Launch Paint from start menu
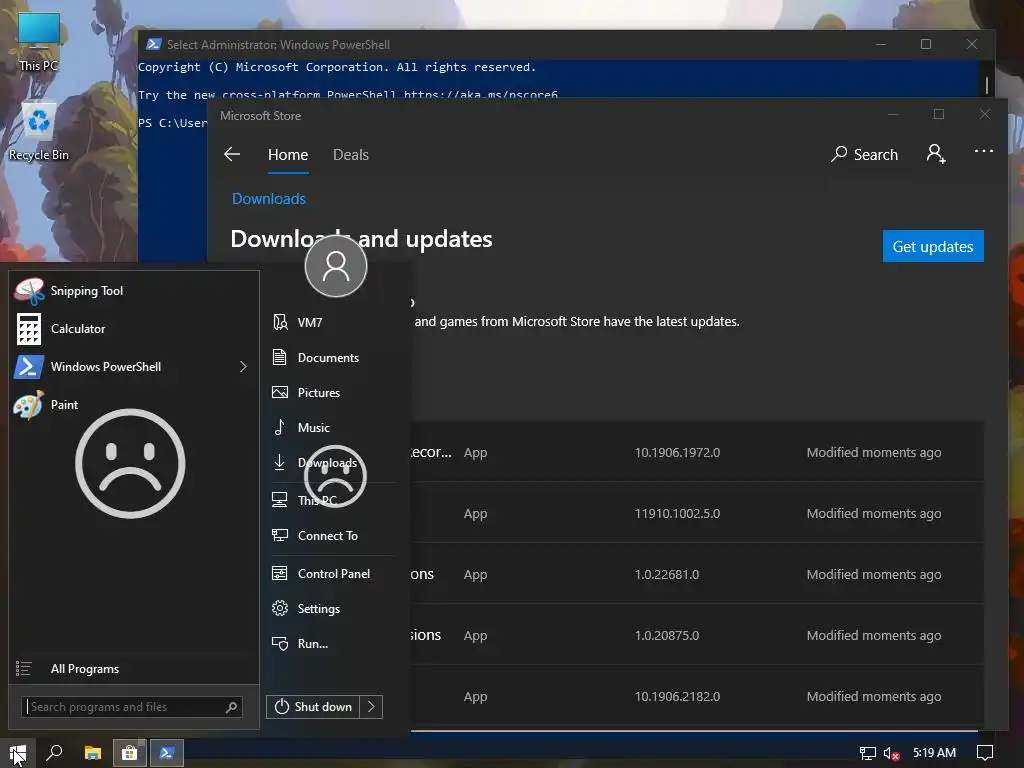This screenshot has height=768, width=1024. pos(134,404)
